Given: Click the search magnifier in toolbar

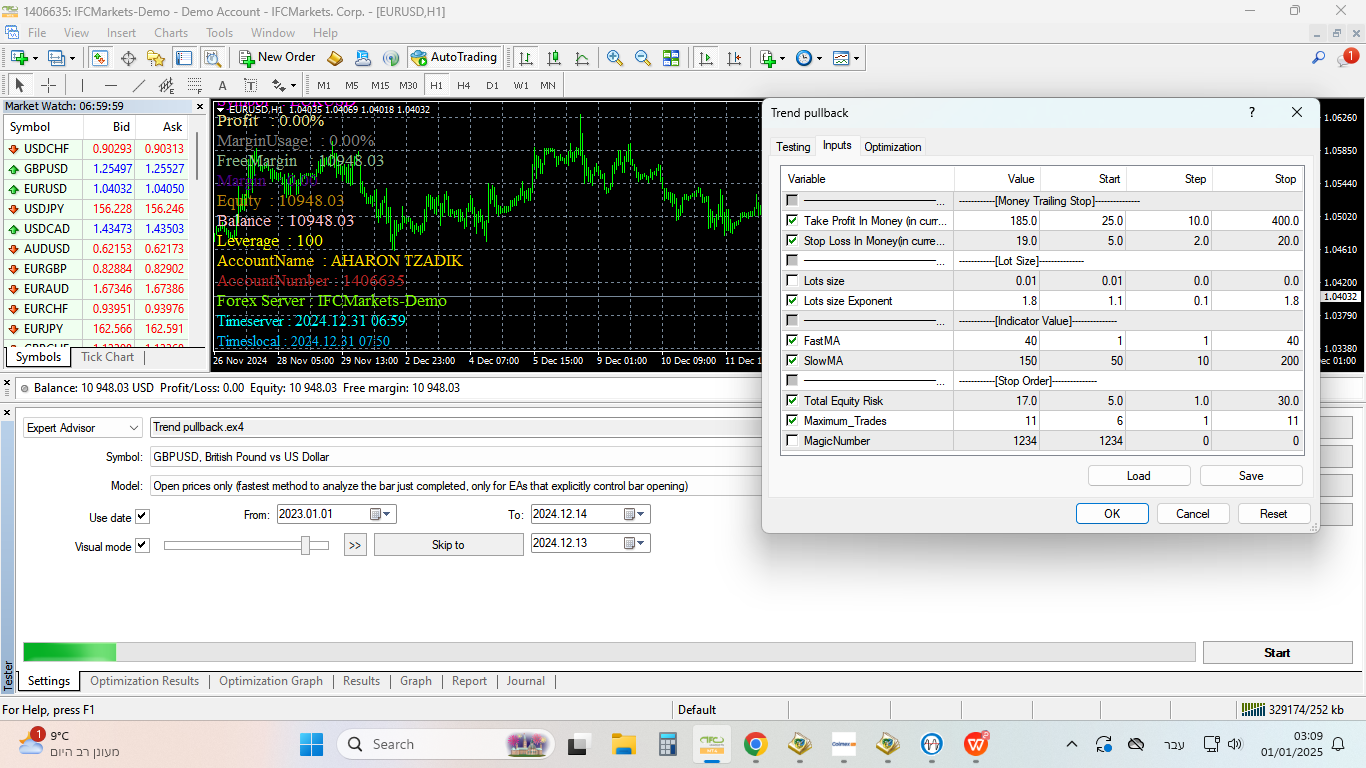Looking at the screenshot, I should 1319,58.
